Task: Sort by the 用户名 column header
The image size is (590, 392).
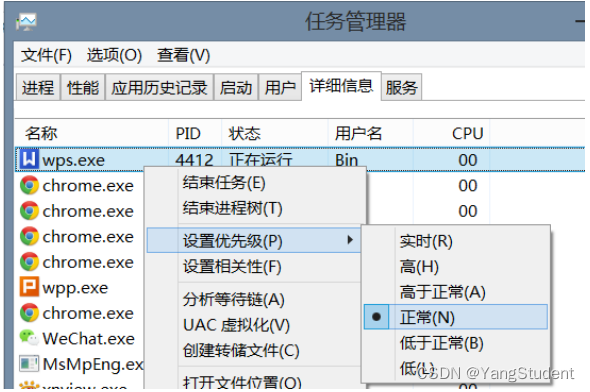Action: [x=371, y=133]
